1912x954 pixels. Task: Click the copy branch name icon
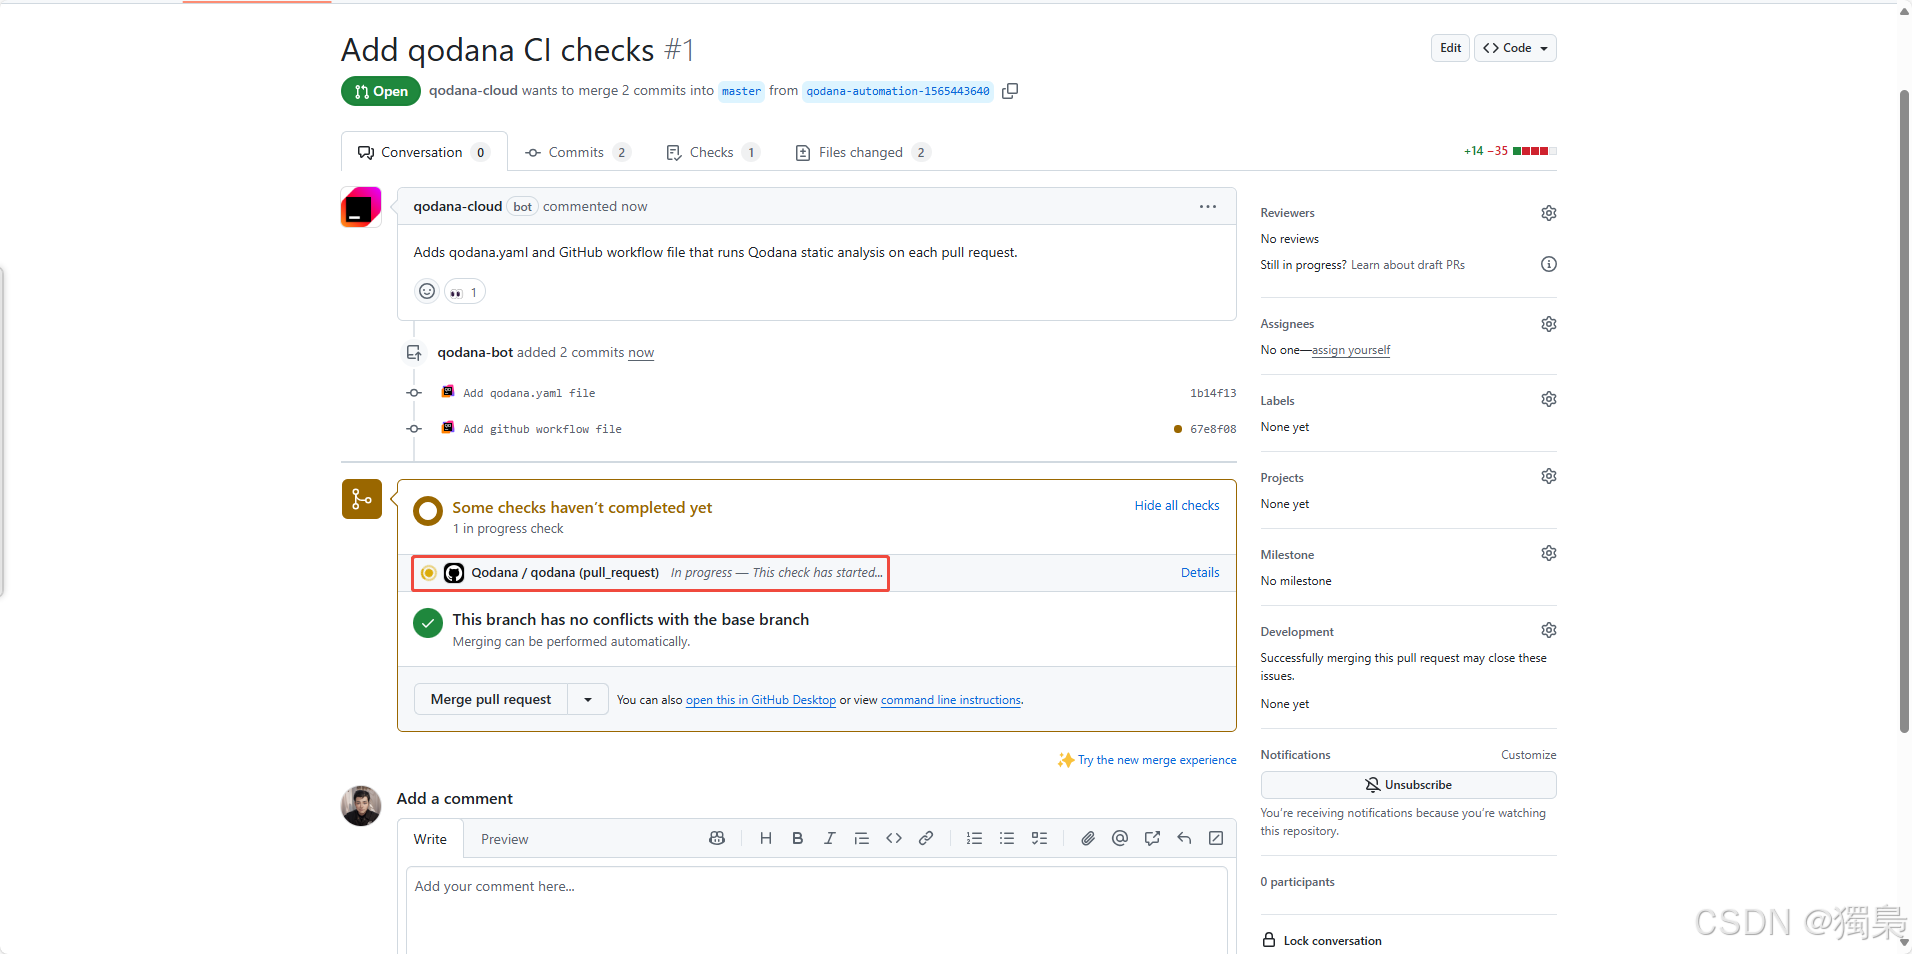tap(1010, 91)
